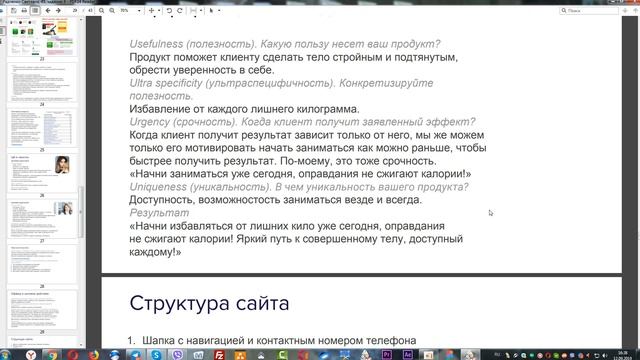640x360 pixels.
Task: Open Yandex Browser from the taskbar
Action: [x=31, y=355]
